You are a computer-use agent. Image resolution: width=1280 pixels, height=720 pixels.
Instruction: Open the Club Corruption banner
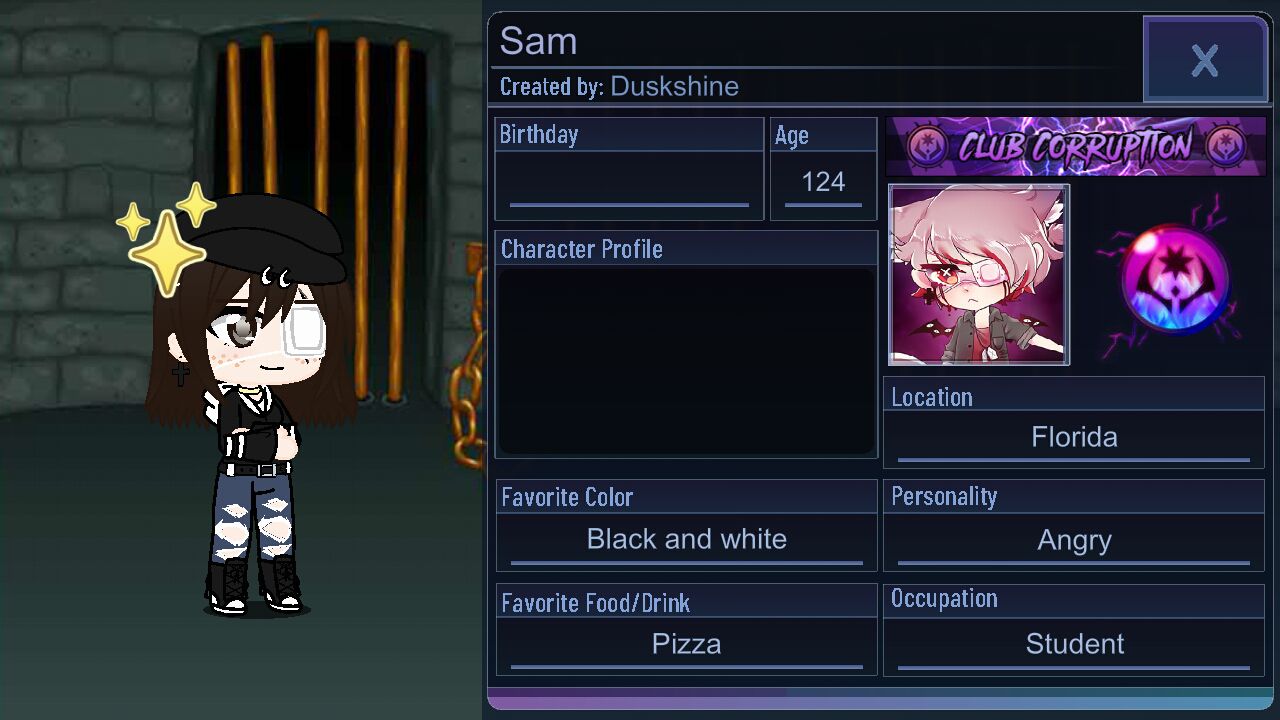pyautogui.click(x=1076, y=146)
